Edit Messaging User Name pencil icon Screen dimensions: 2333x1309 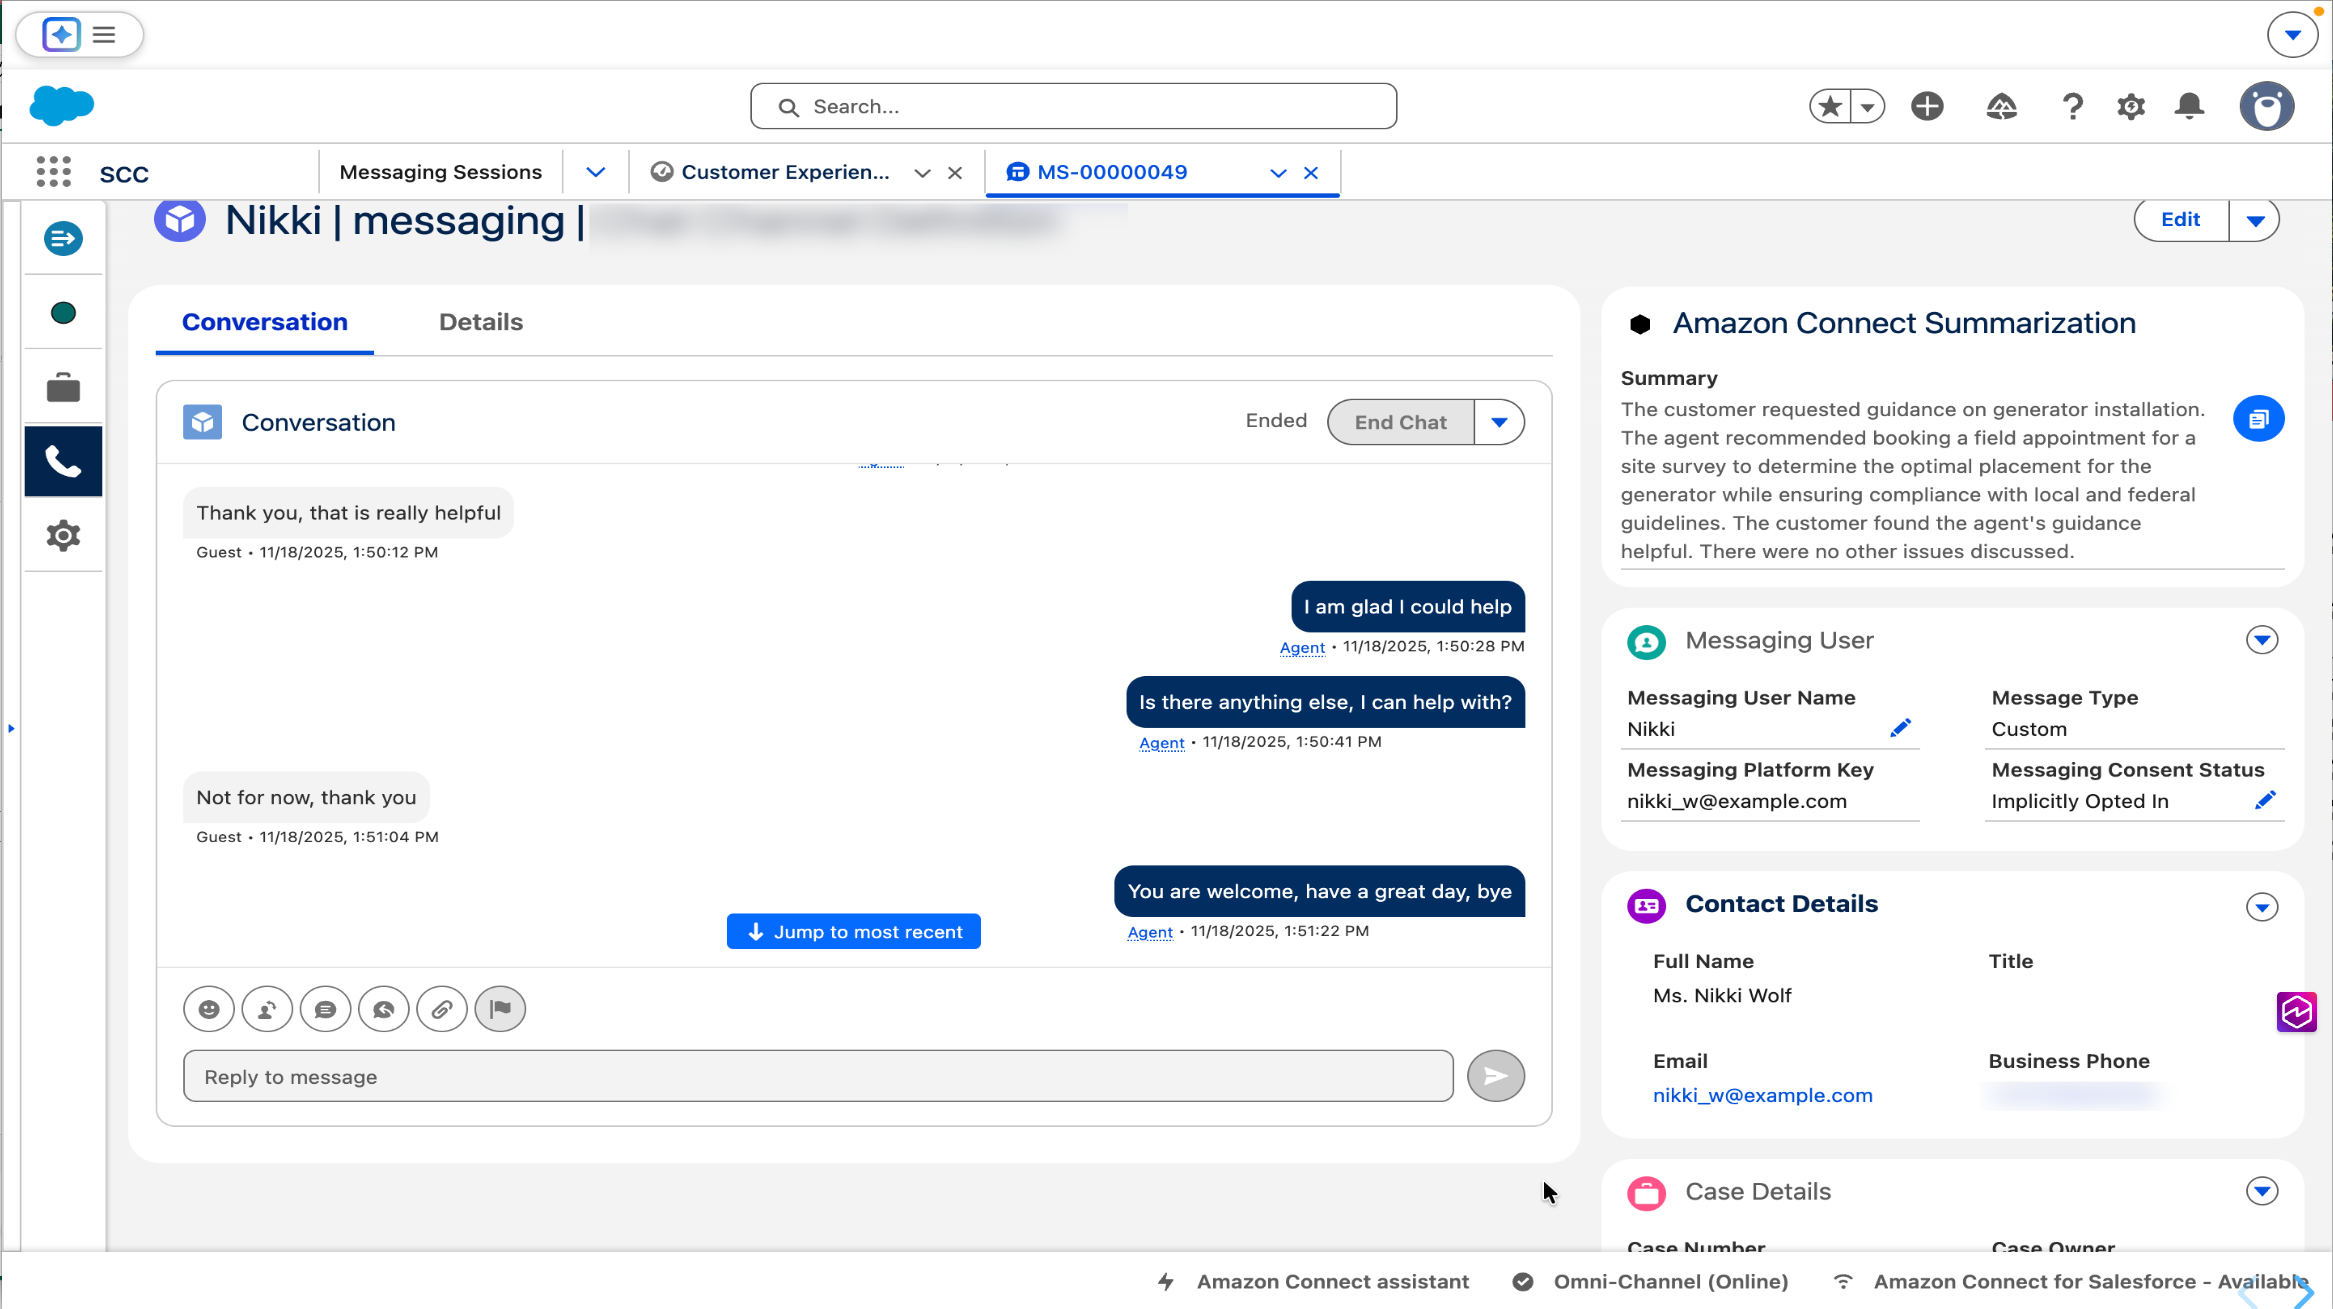pyautogui.click(x=1900, y=728)
